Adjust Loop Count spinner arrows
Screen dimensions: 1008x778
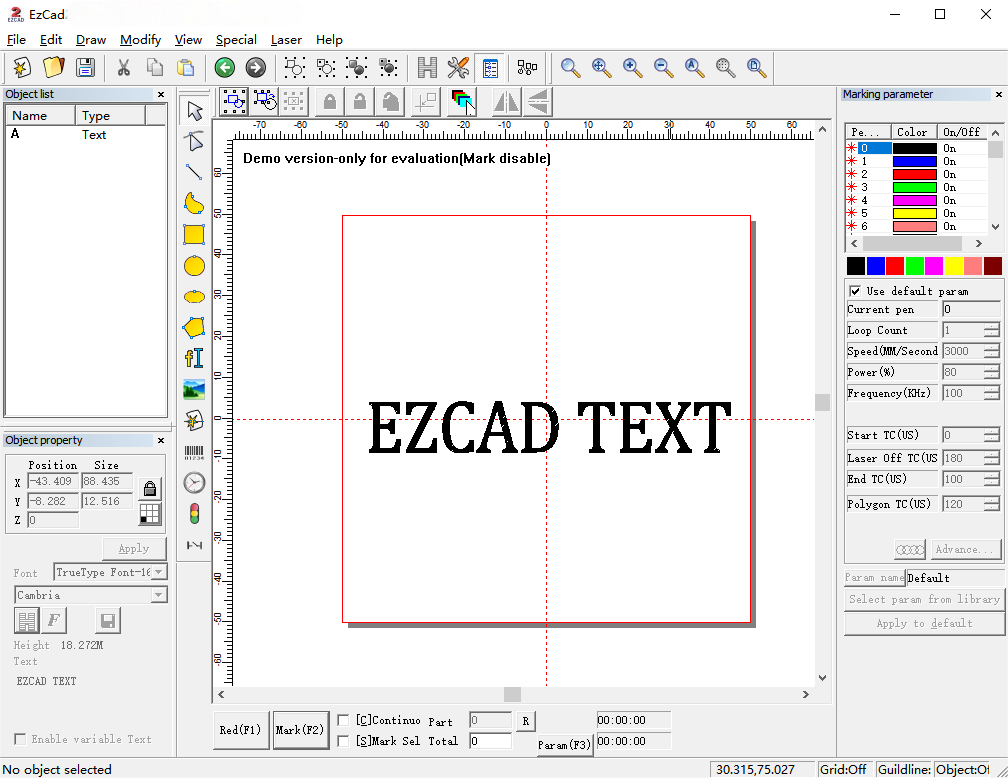991,330
